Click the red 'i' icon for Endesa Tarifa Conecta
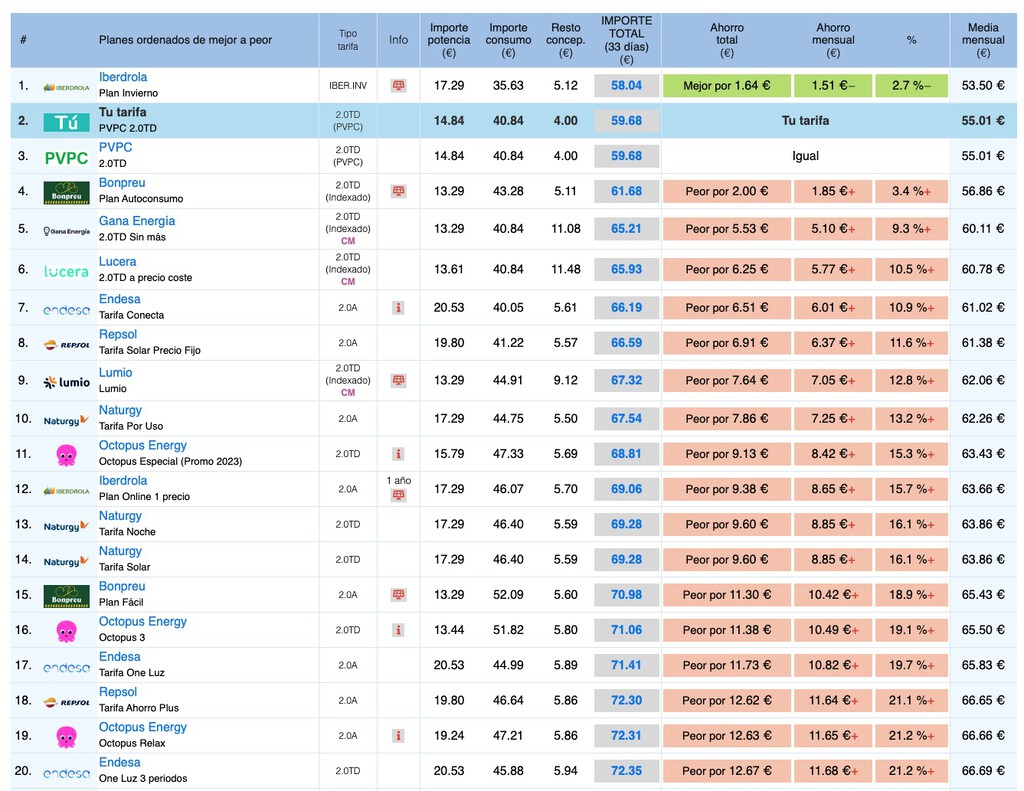The height and width of the screenshot is (791, 1024). 398,308
